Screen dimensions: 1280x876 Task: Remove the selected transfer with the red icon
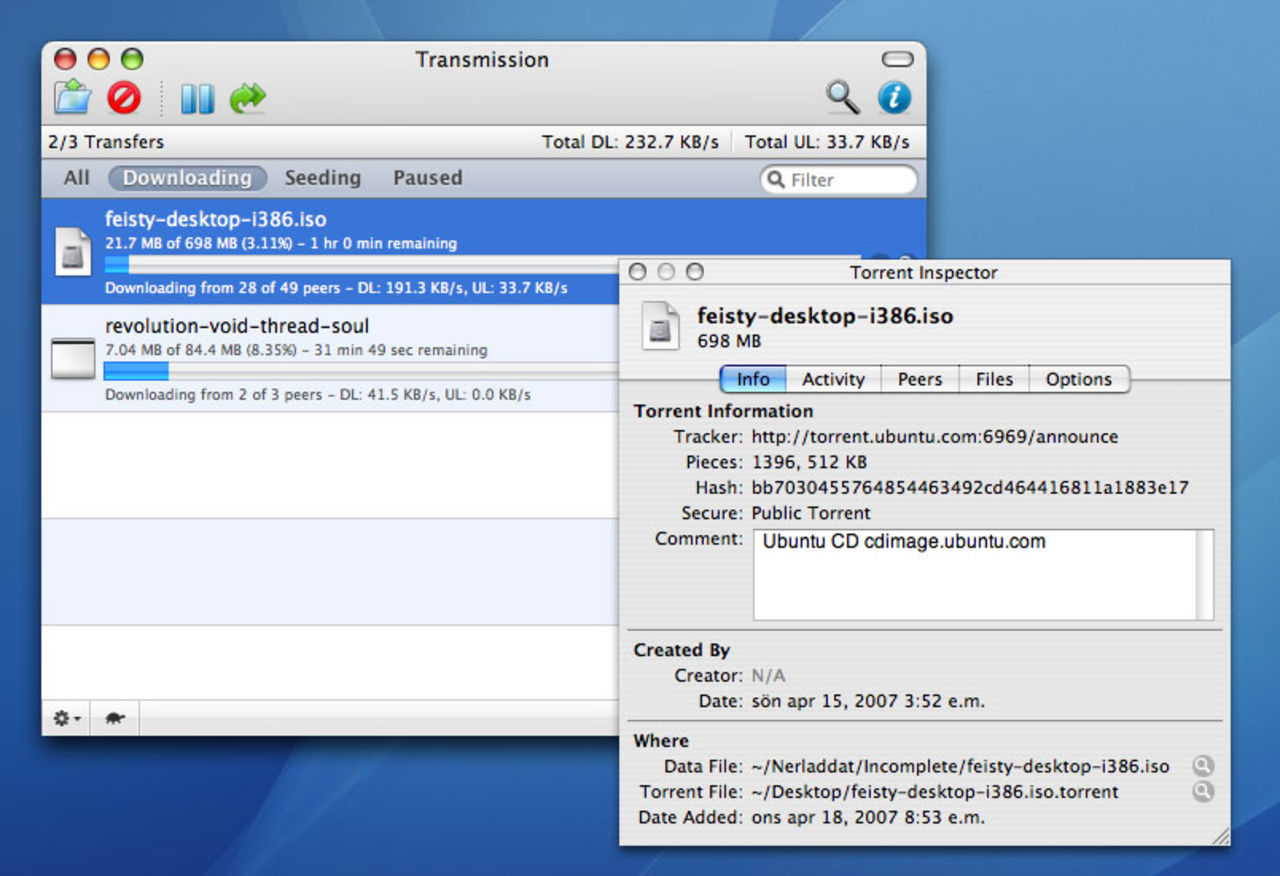pos(123,97)
